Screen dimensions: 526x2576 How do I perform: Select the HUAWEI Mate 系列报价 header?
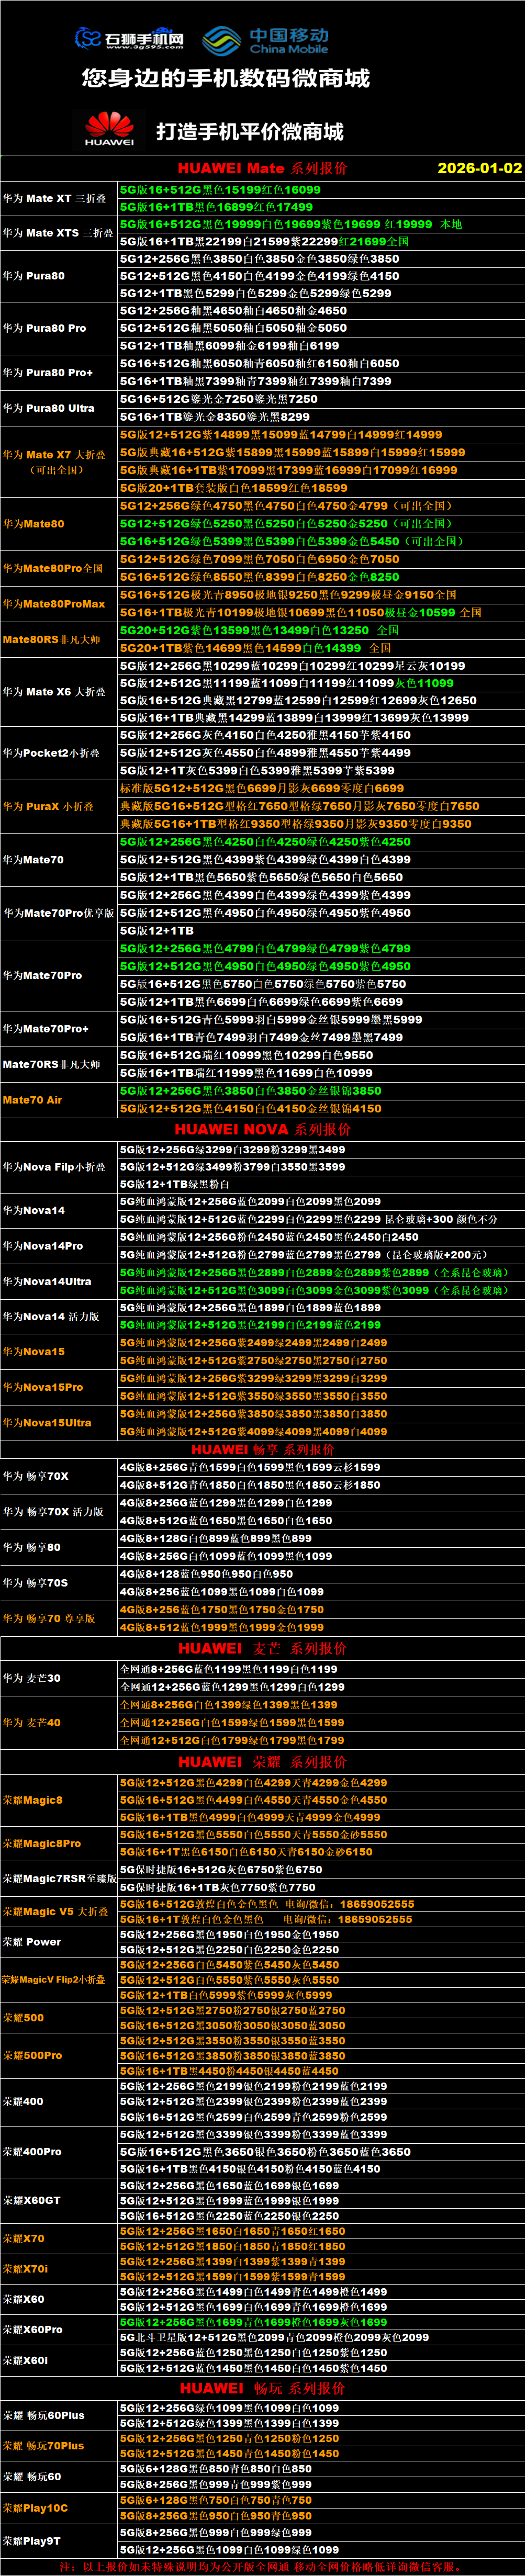pos(262,168)
